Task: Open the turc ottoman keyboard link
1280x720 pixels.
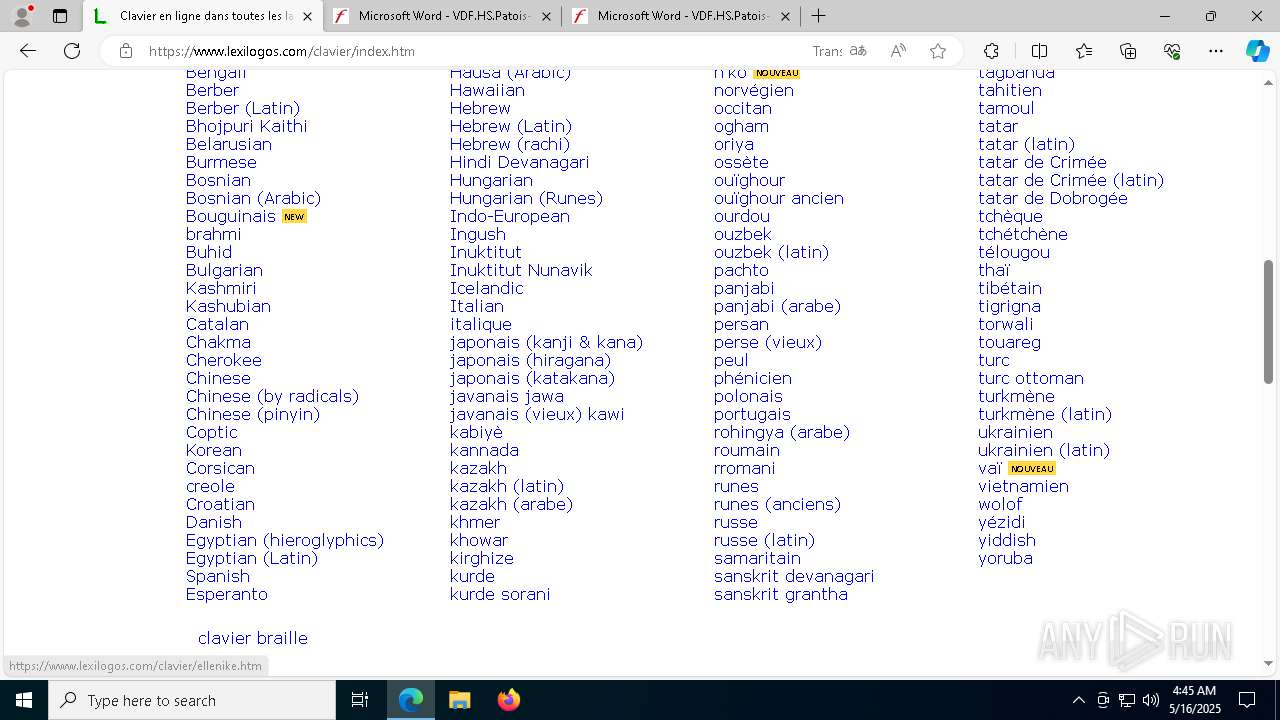Action: tap(1031, 378)
